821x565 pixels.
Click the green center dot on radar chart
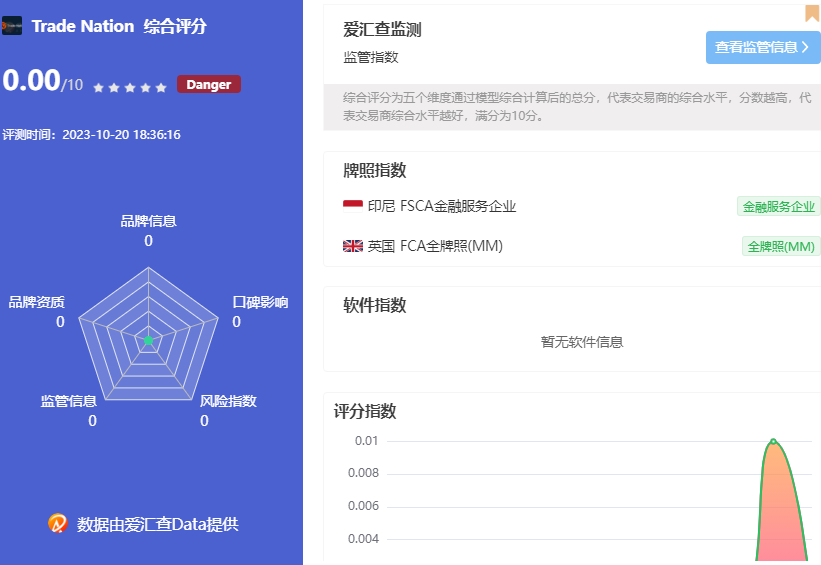pyautogui.click(x=148, y=340)
